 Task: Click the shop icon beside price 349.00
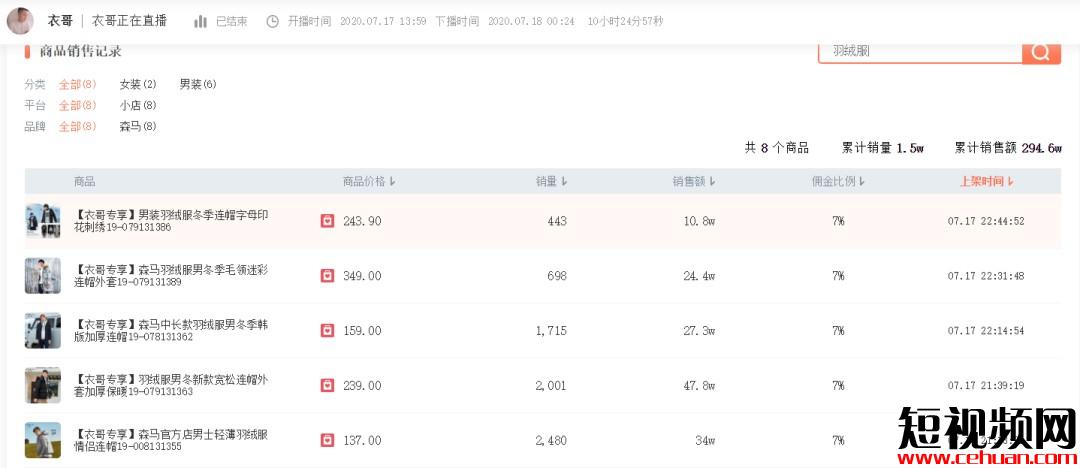(327, 276)
